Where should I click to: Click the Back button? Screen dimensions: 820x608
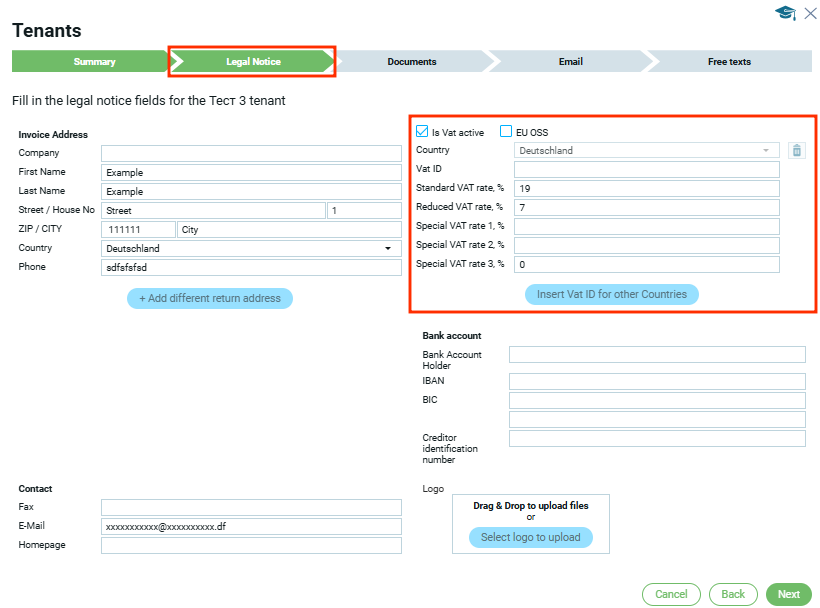click(733, 594)
